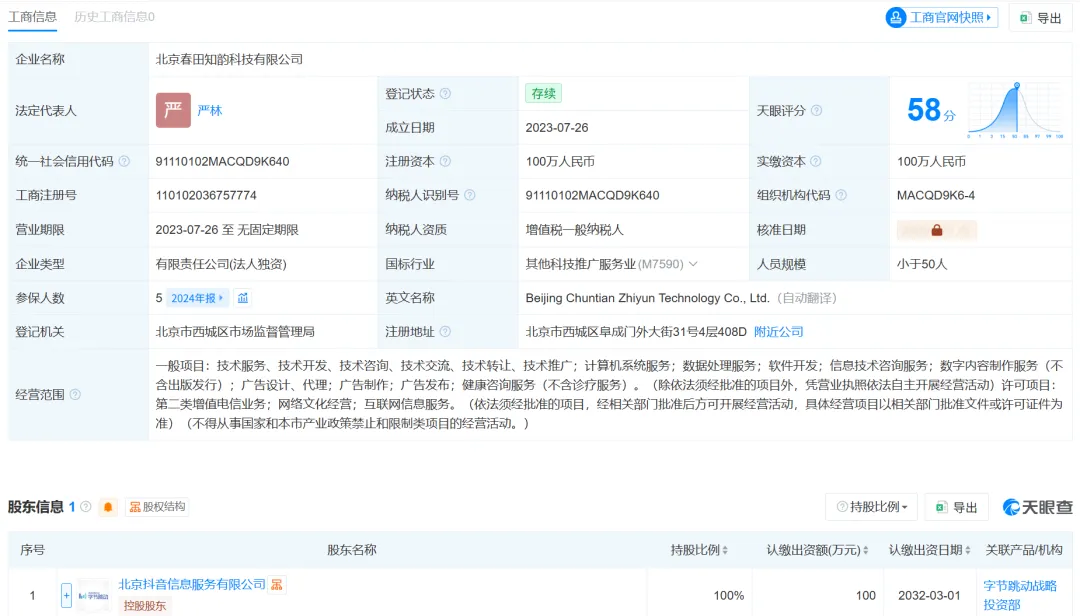
Task: Click English name Beijing Chuntian Zhiyun Technology
Action: pyautogui.click(x=647, y=298)
